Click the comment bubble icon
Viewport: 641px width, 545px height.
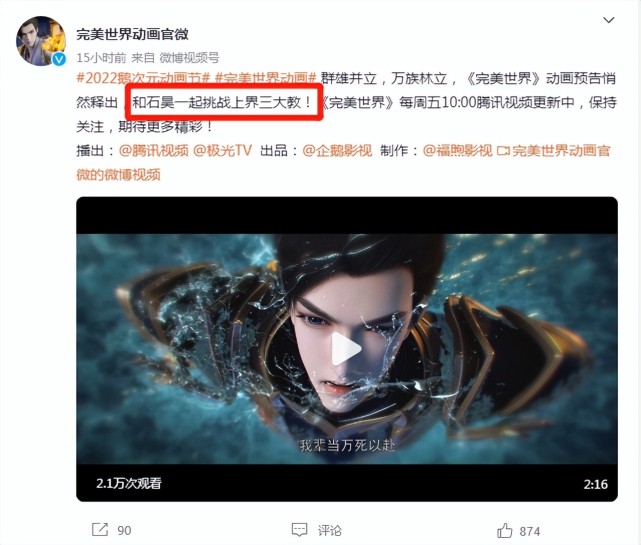[299, 530]
